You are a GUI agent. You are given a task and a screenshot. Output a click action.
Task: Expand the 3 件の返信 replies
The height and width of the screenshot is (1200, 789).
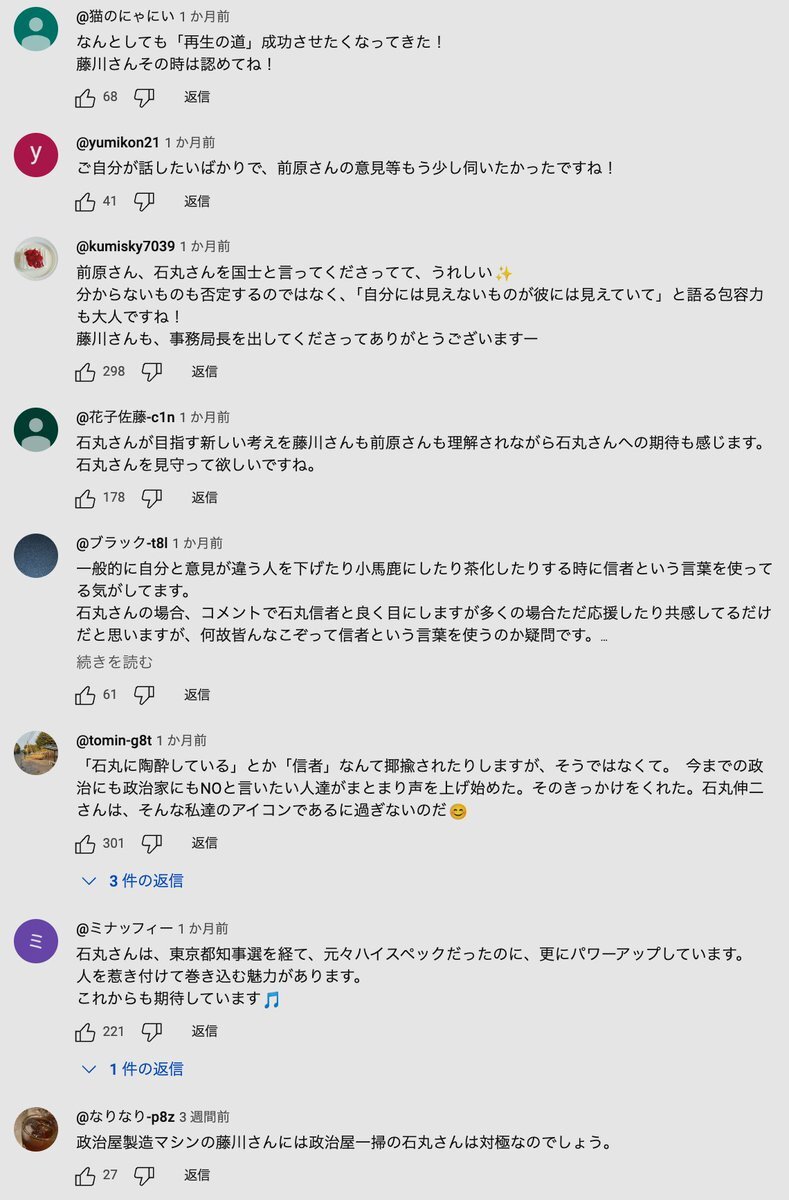[x=134, y=881]
